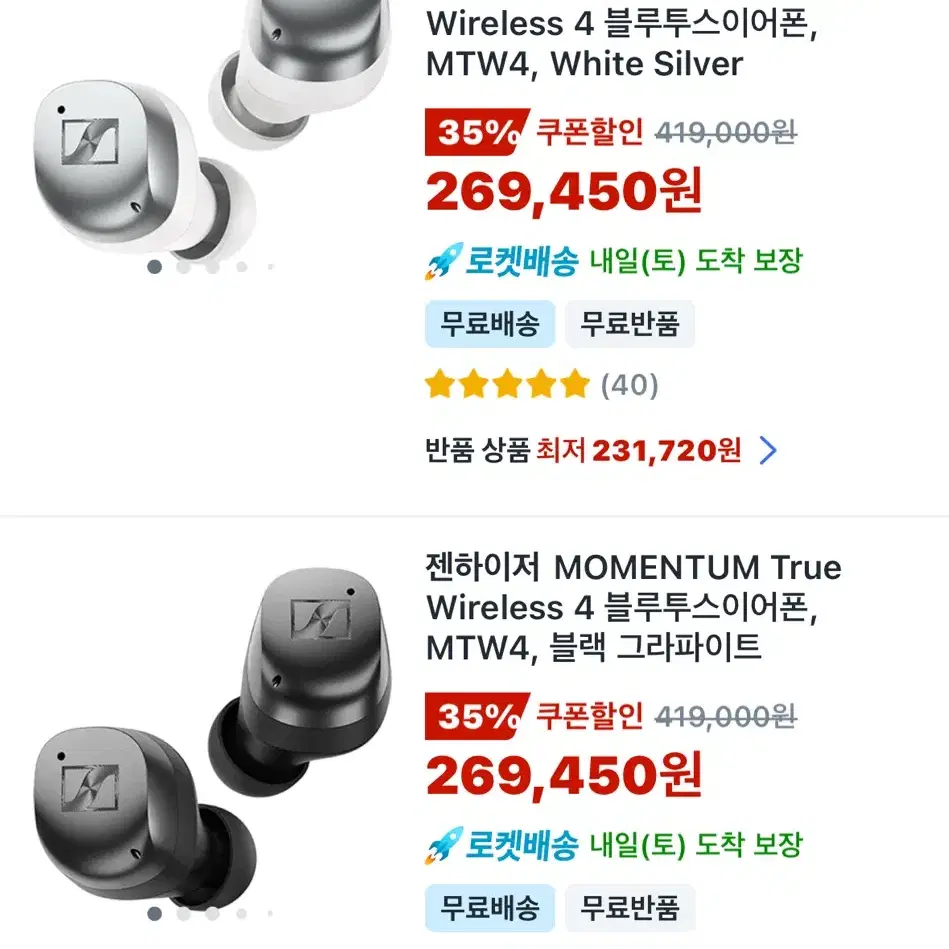Tap the 269,450원 price of Black Graphite earbuds
949x949 pixels.
(564, 775)
